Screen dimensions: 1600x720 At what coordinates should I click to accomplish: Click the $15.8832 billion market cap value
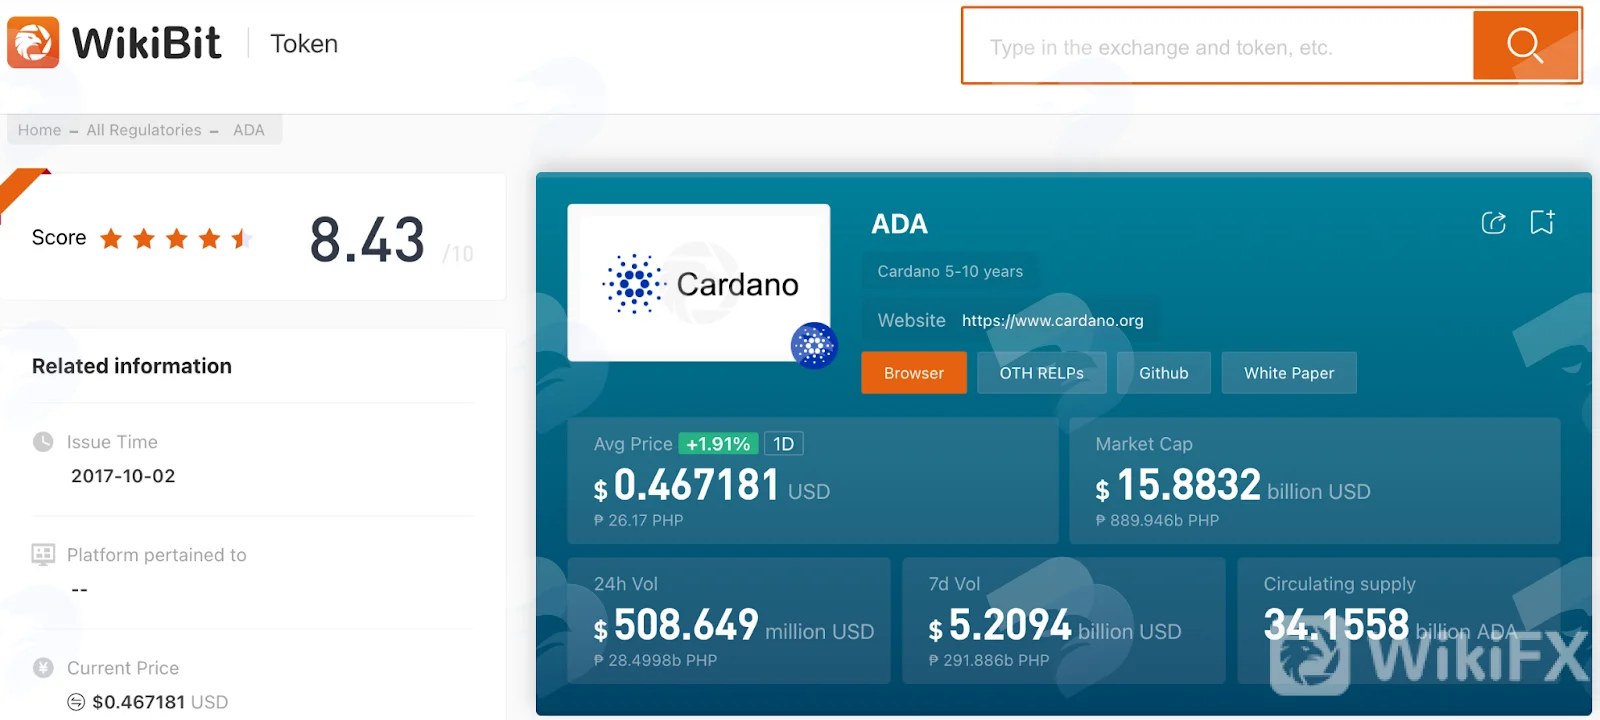(1233, 486)
